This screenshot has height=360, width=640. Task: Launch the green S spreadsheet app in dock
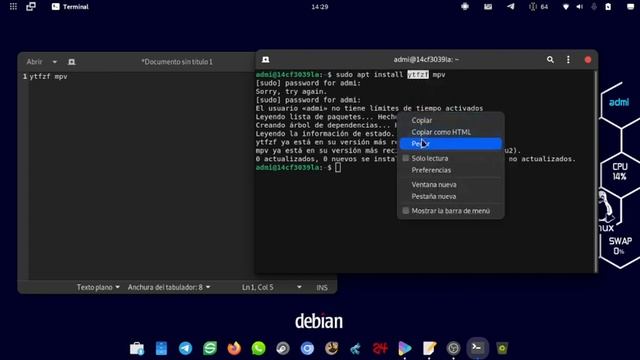[x=210, y=348]
